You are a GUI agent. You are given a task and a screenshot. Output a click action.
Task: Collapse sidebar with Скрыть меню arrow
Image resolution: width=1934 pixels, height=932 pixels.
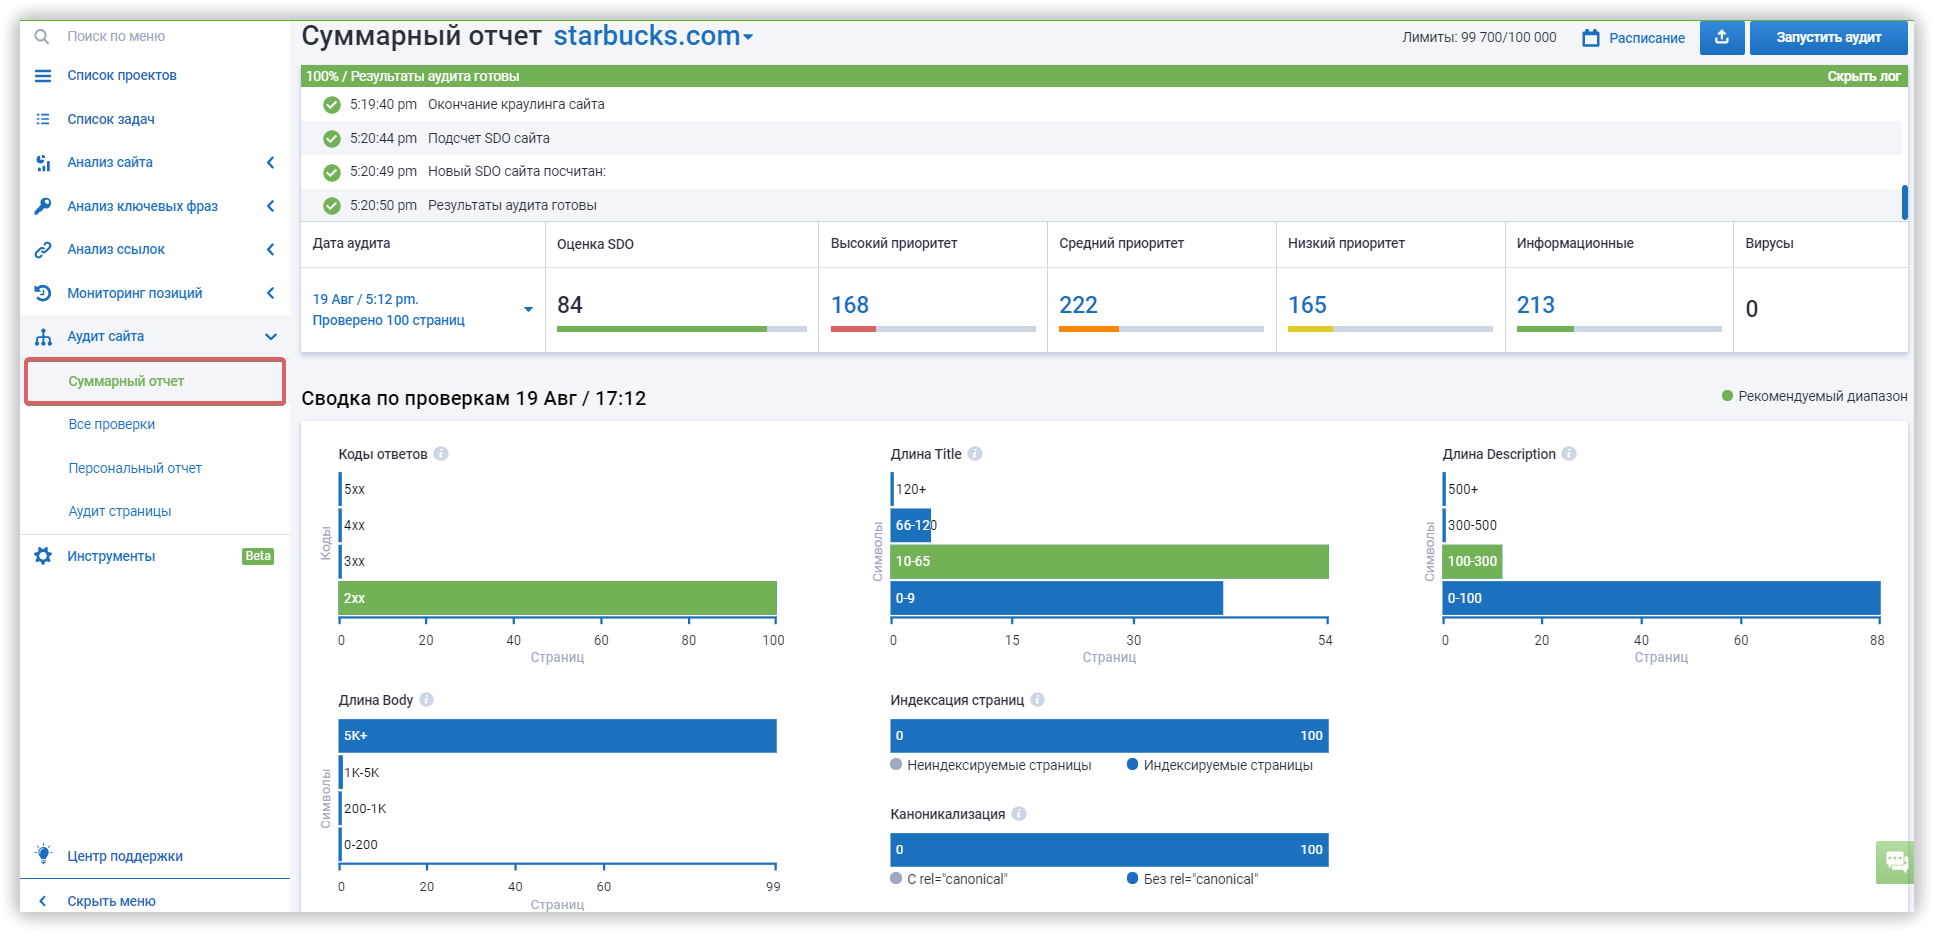pos(43,901)
